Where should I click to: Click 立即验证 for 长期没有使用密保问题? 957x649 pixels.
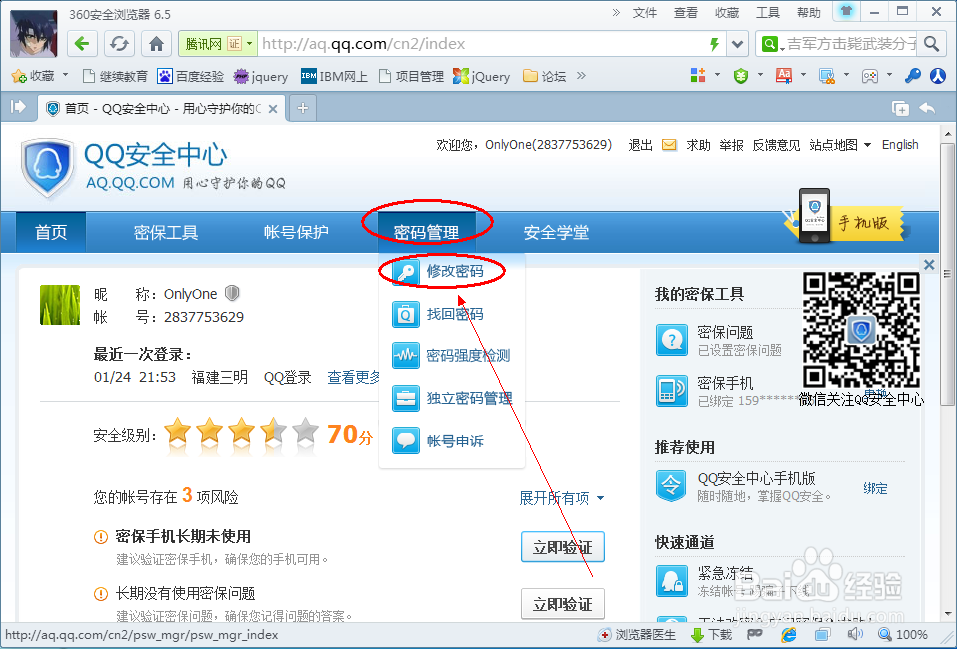(x=563, y=604)
